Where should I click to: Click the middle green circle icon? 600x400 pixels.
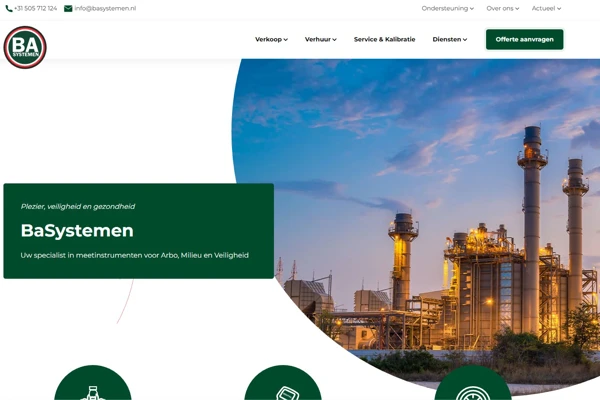[283, 386]
